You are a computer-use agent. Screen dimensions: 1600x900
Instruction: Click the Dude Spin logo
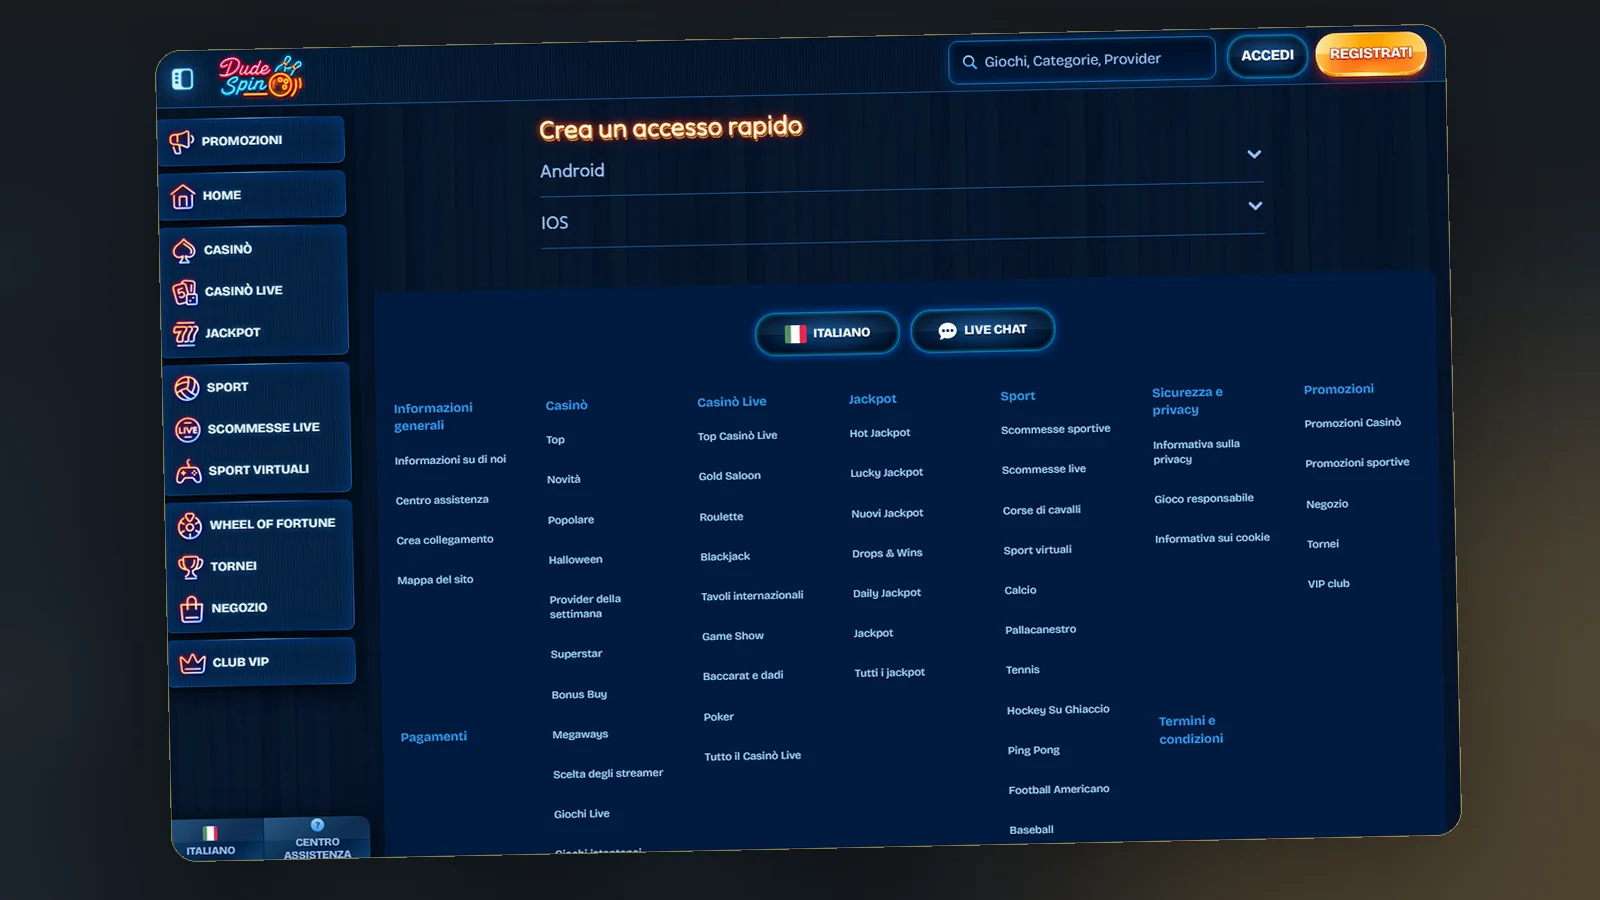260,76
